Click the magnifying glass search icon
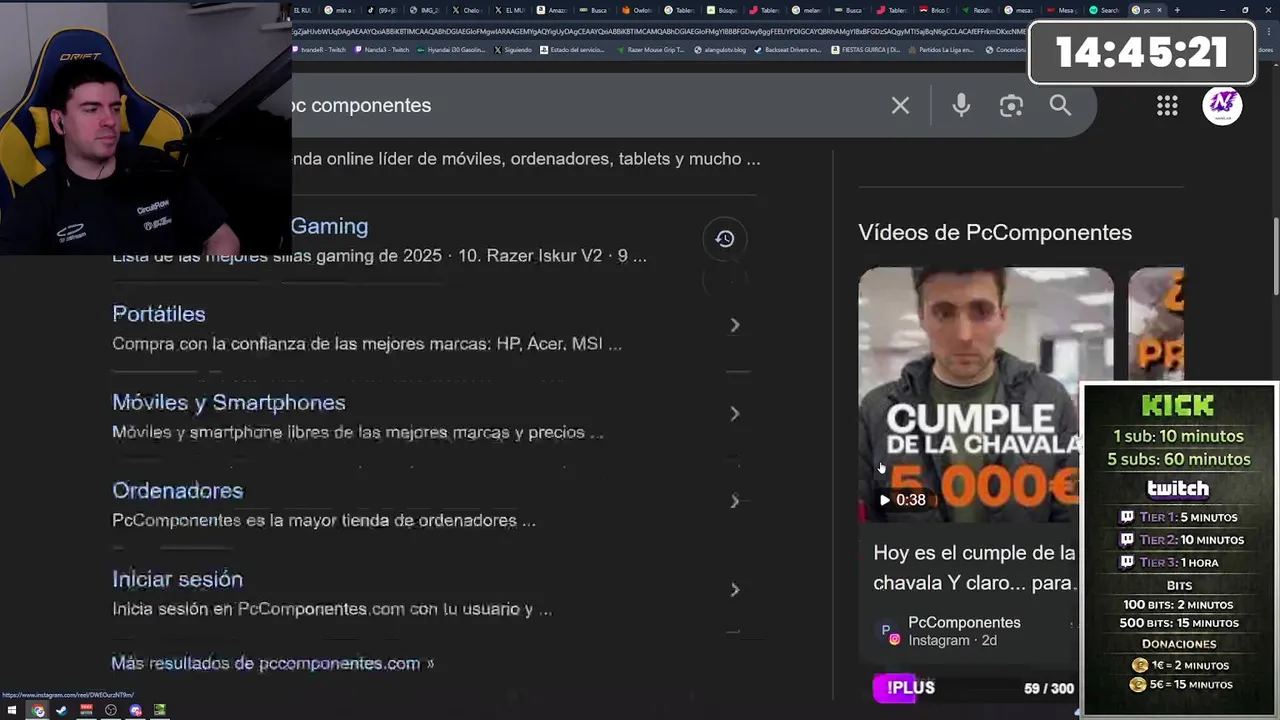This screenshot has width=1280, height=720. (x=1060, y=105)
